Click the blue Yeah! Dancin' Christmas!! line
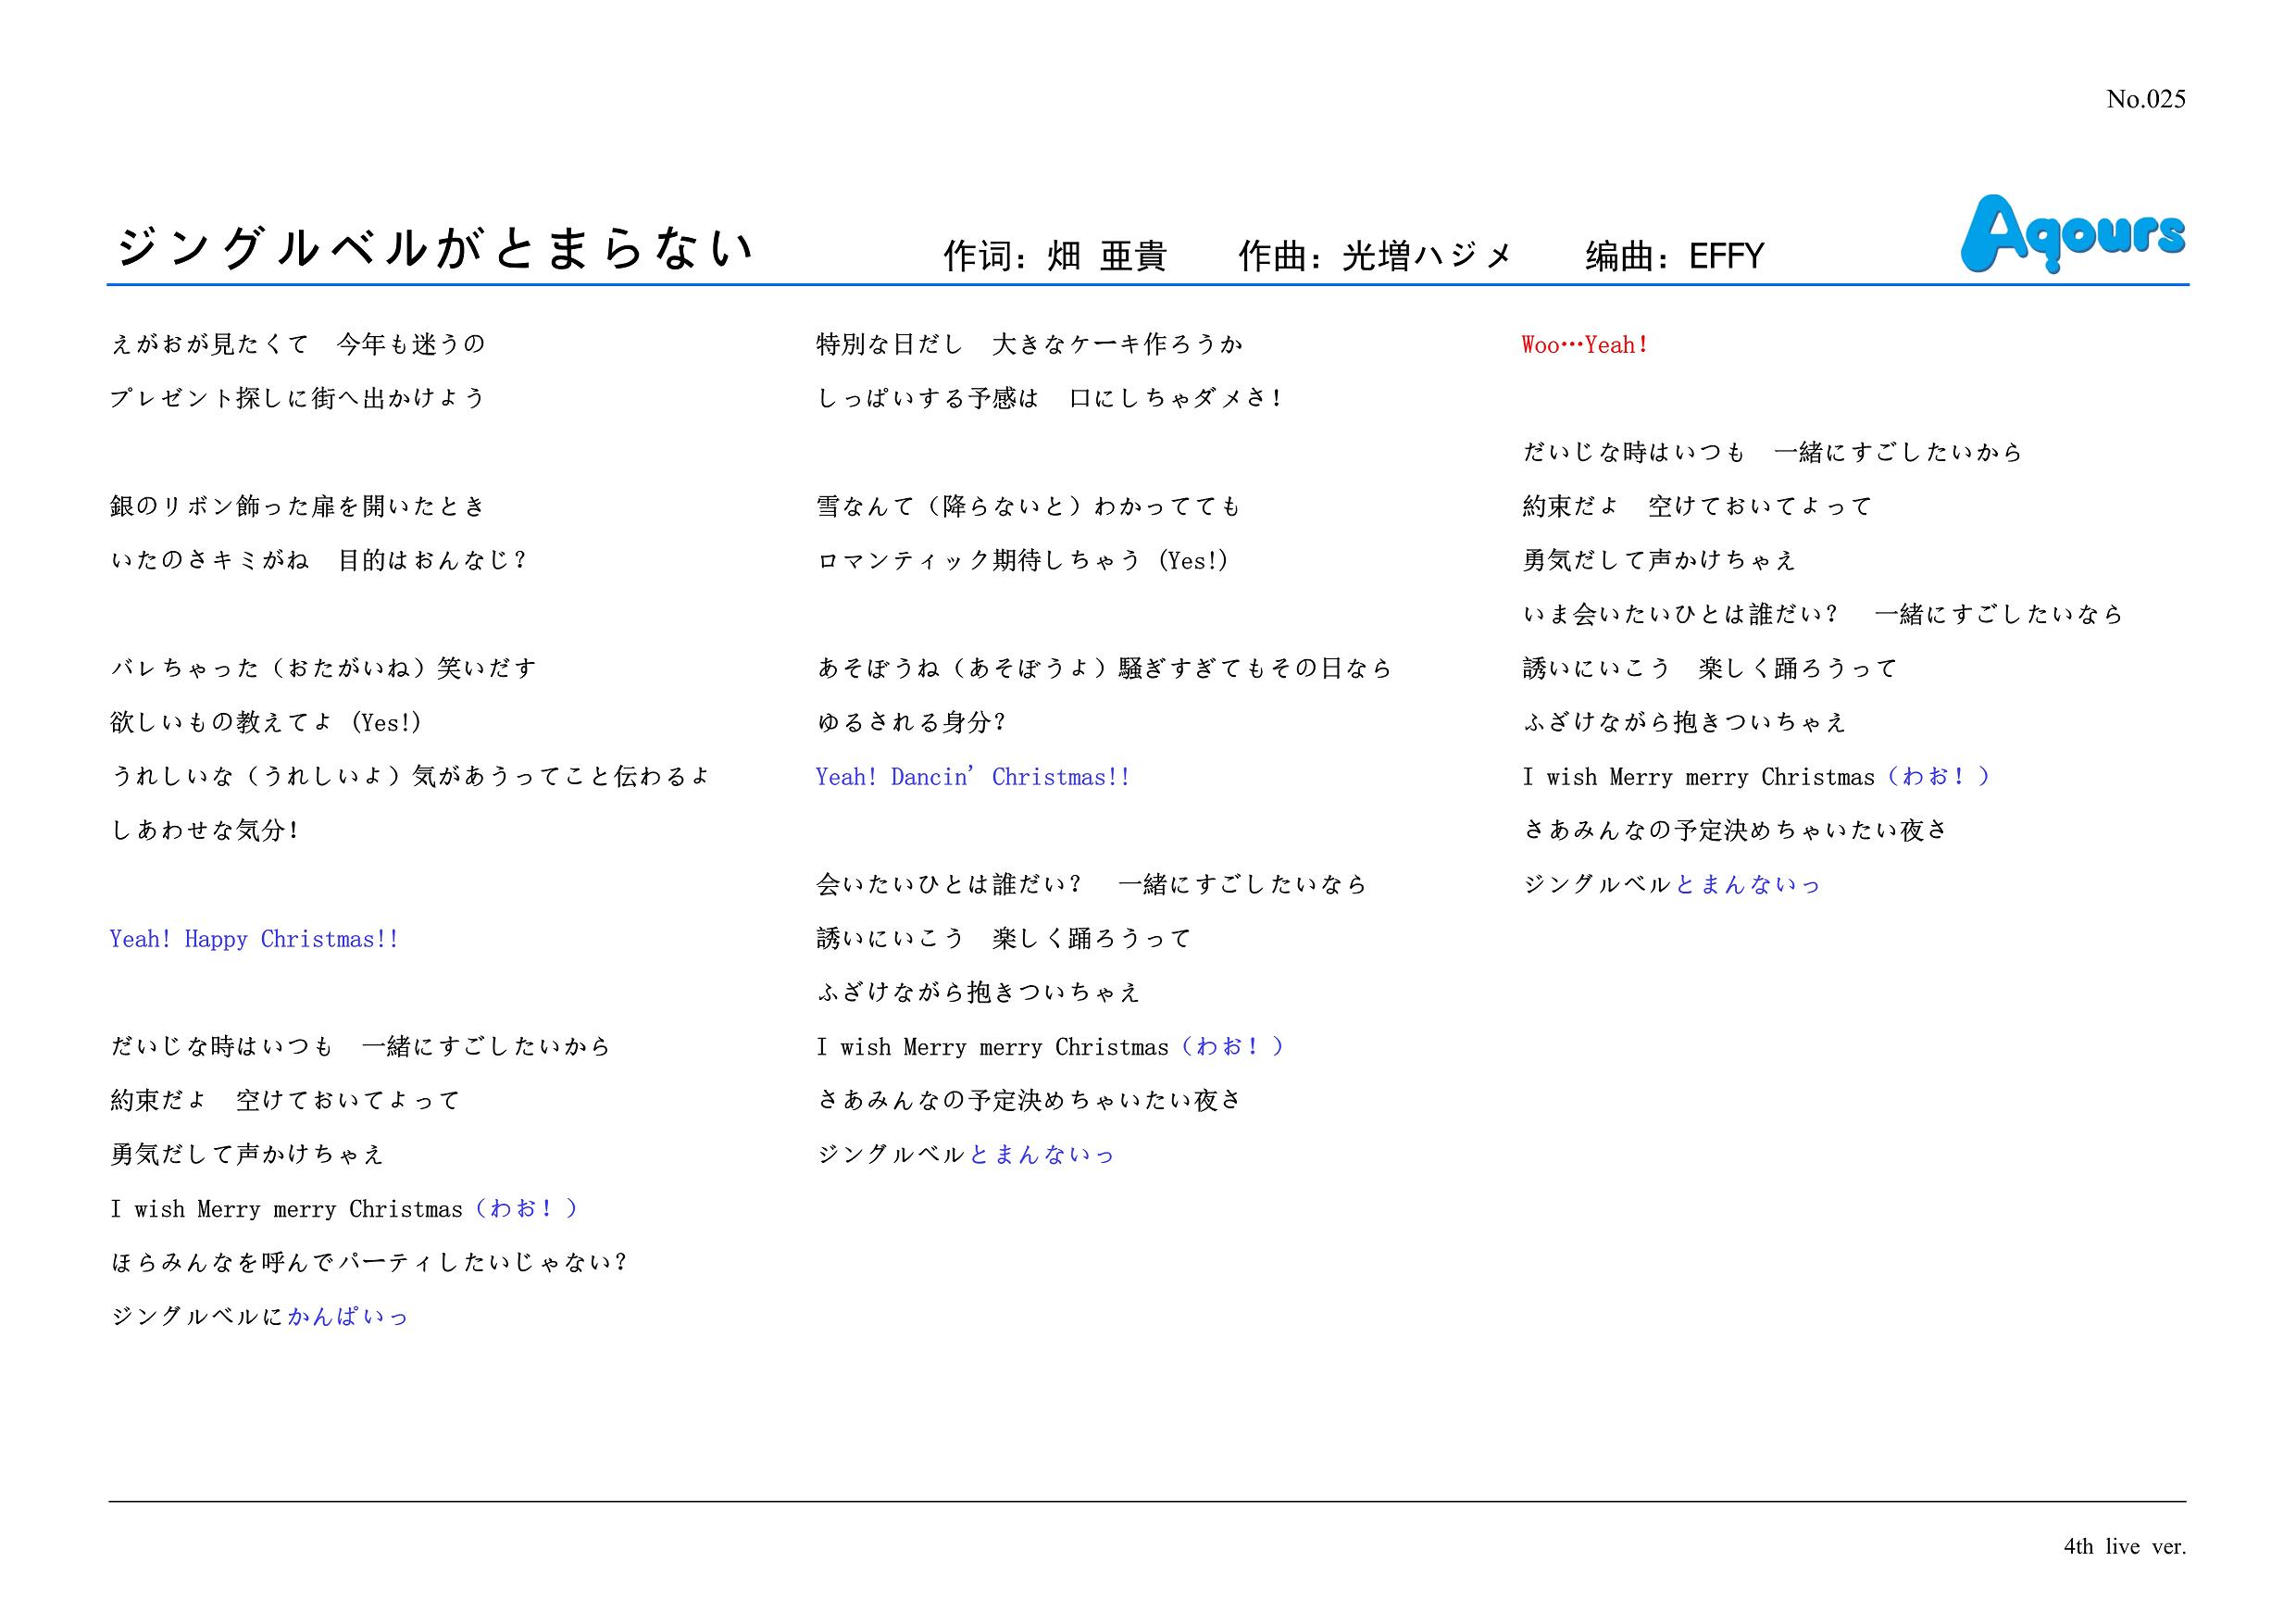The image size is (2296, 1624). (x=972, y=777)
